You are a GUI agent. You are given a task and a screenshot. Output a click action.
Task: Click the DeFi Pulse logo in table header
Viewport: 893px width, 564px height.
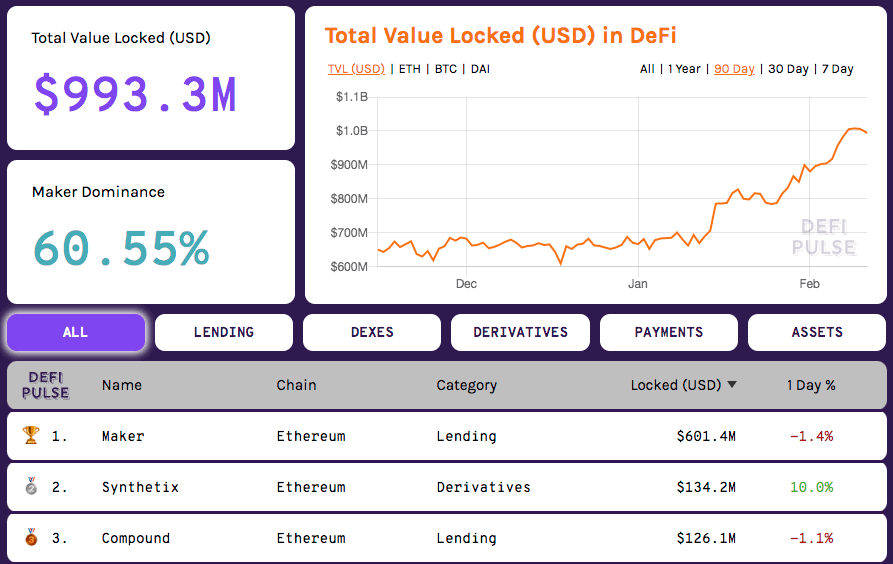[x=45, y=385]
